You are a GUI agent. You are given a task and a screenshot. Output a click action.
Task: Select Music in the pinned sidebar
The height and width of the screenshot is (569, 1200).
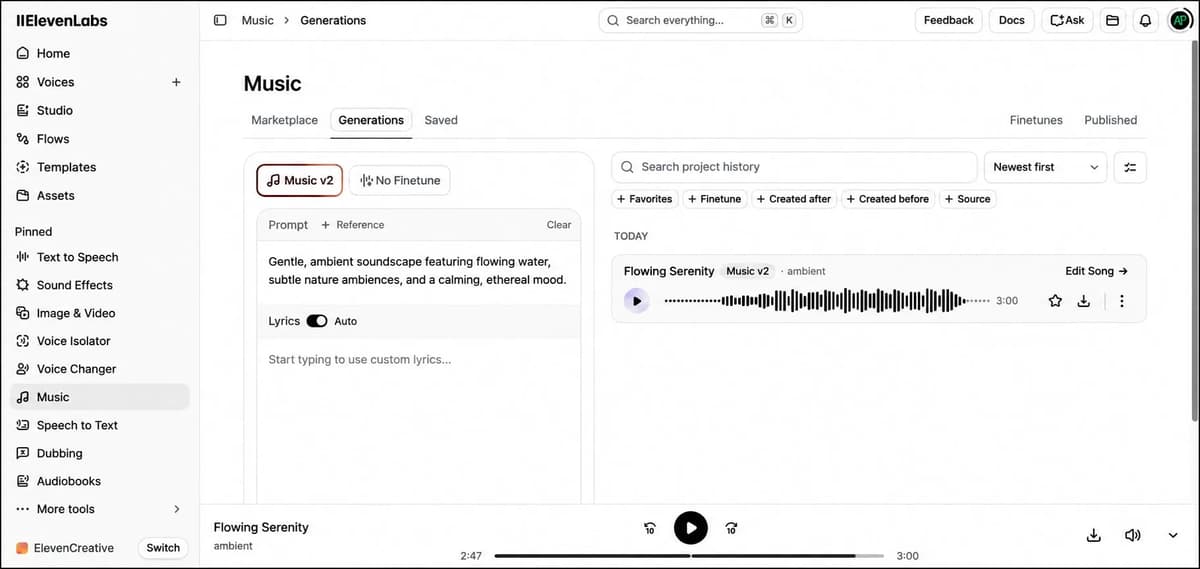click(99, 397)
